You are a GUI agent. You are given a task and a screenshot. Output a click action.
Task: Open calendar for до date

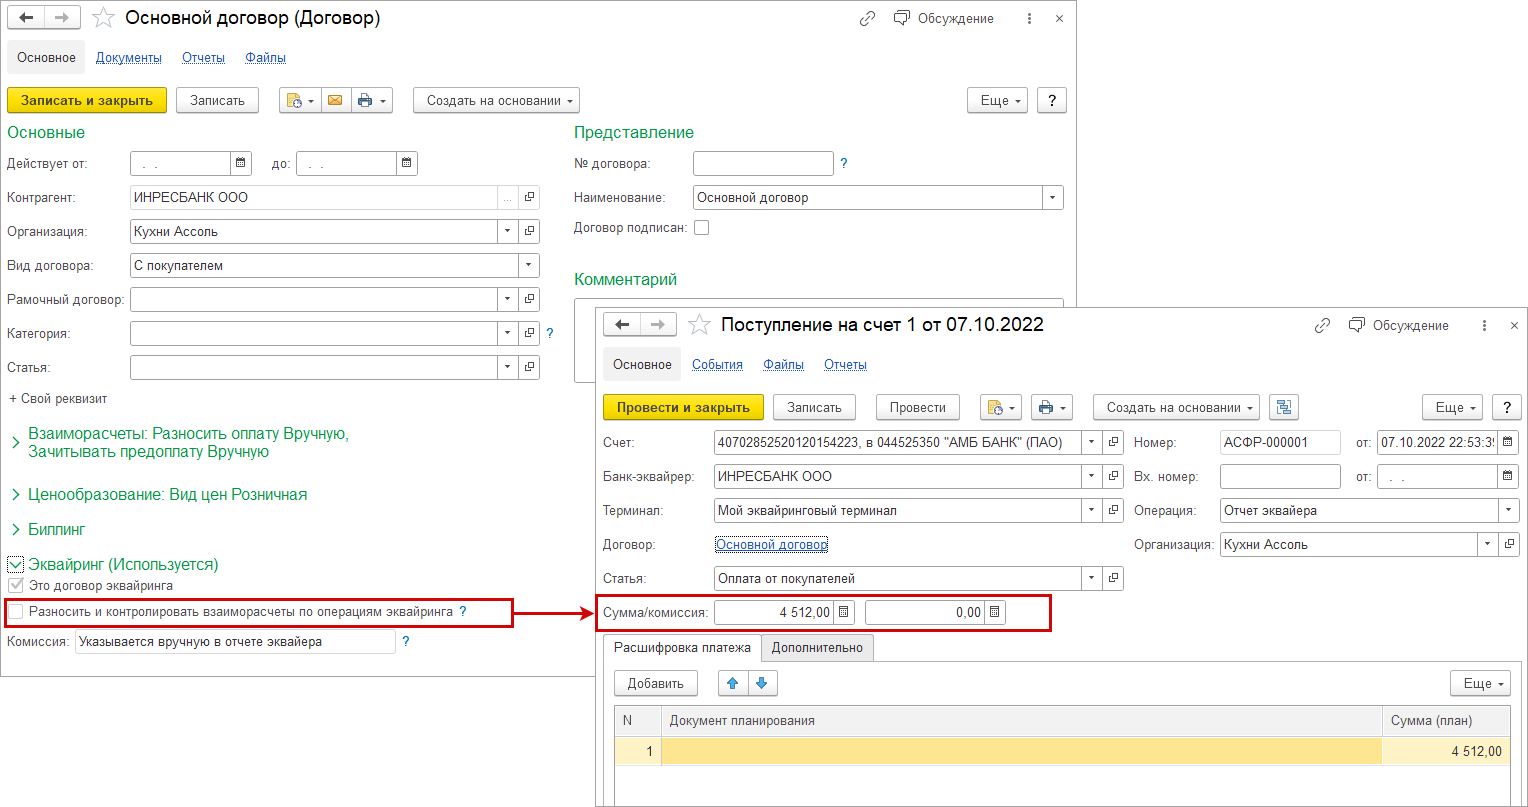click(406, 163)
